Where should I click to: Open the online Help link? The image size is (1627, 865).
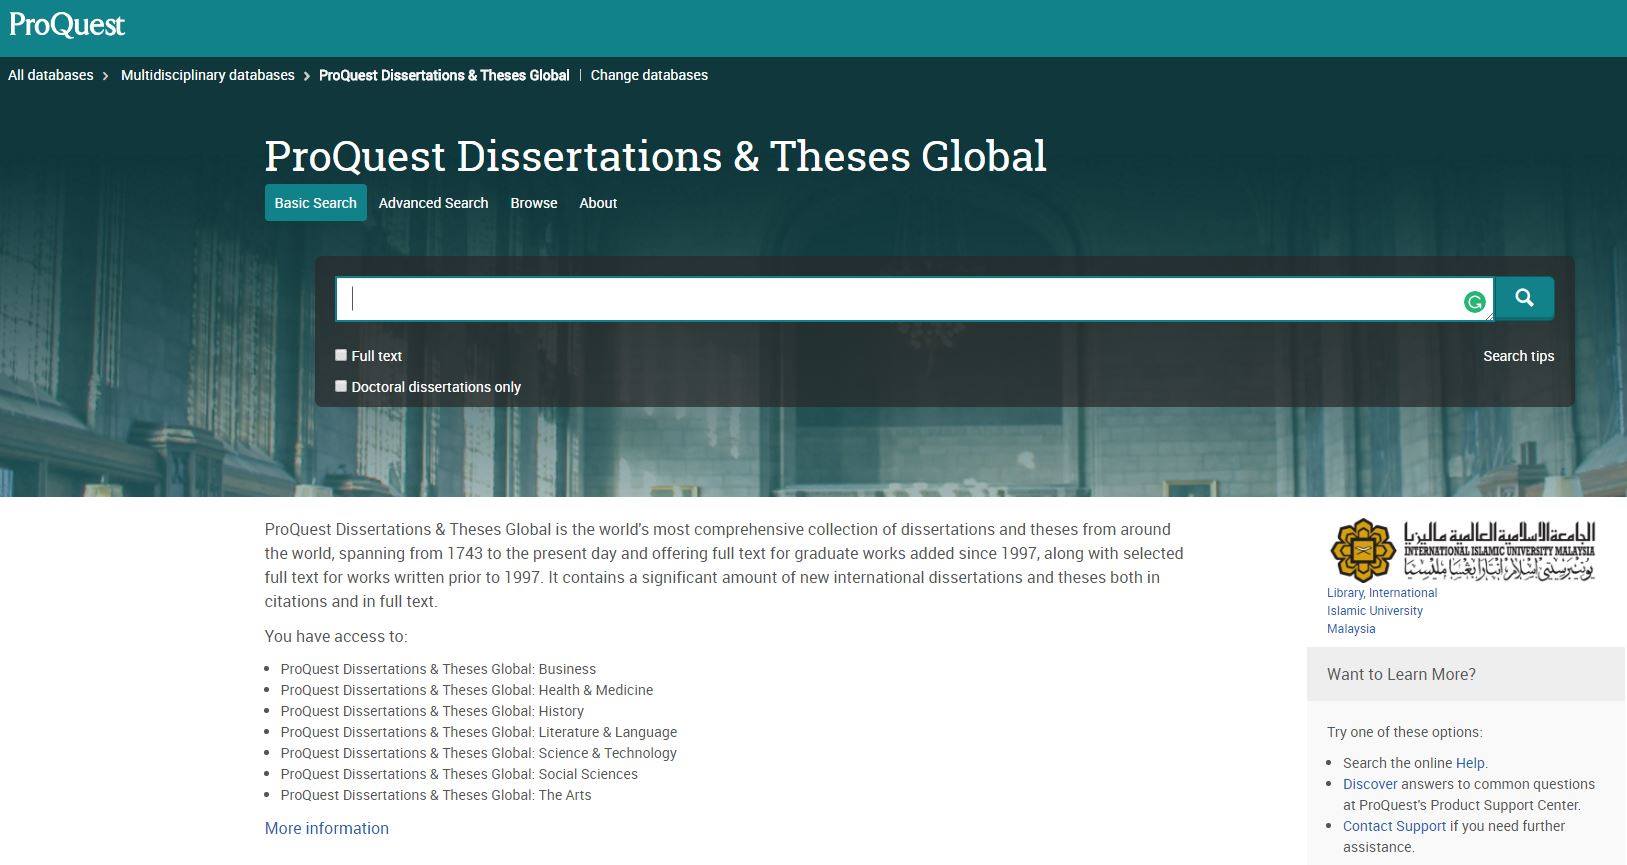tap(1470, 763)
